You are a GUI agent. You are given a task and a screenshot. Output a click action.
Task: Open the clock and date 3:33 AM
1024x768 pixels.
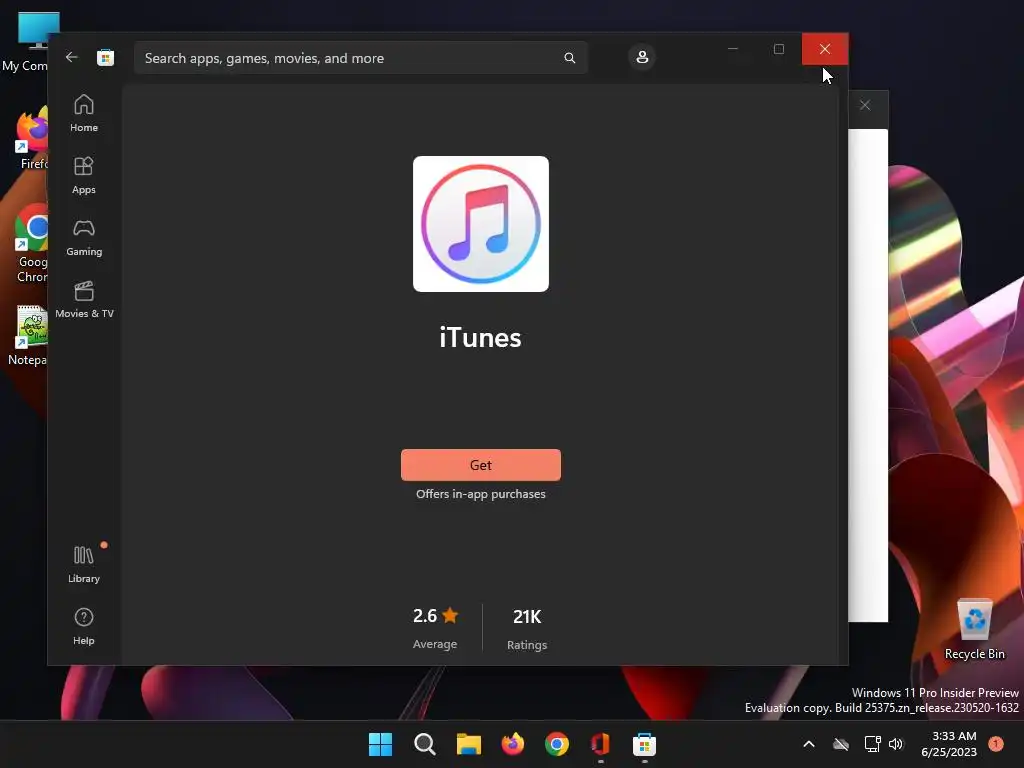tap(949, 744)
